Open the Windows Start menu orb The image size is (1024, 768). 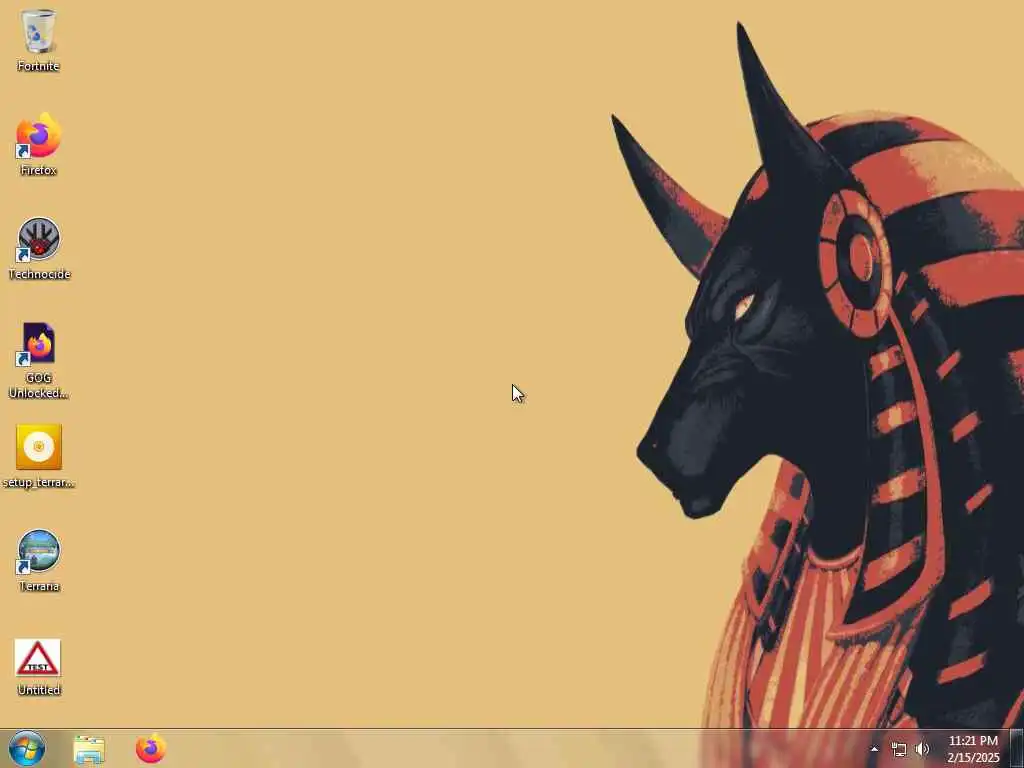click(27, 749)
